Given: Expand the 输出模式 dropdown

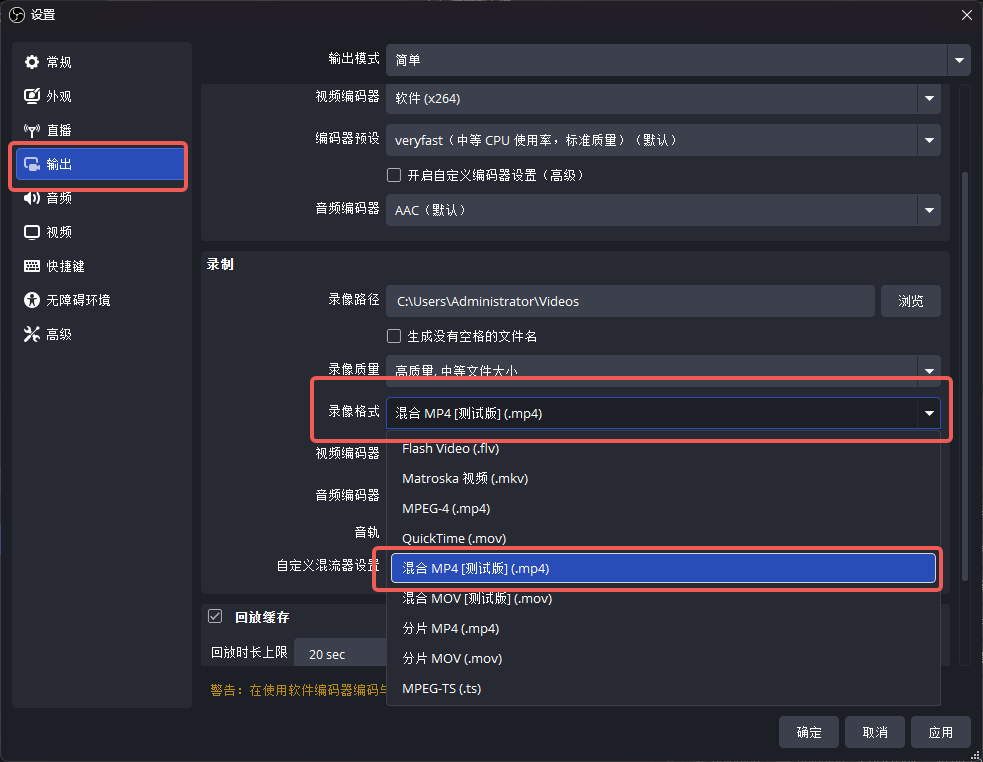Looking at the screenshot, I should pyautogui.click(x=959, y=59).
